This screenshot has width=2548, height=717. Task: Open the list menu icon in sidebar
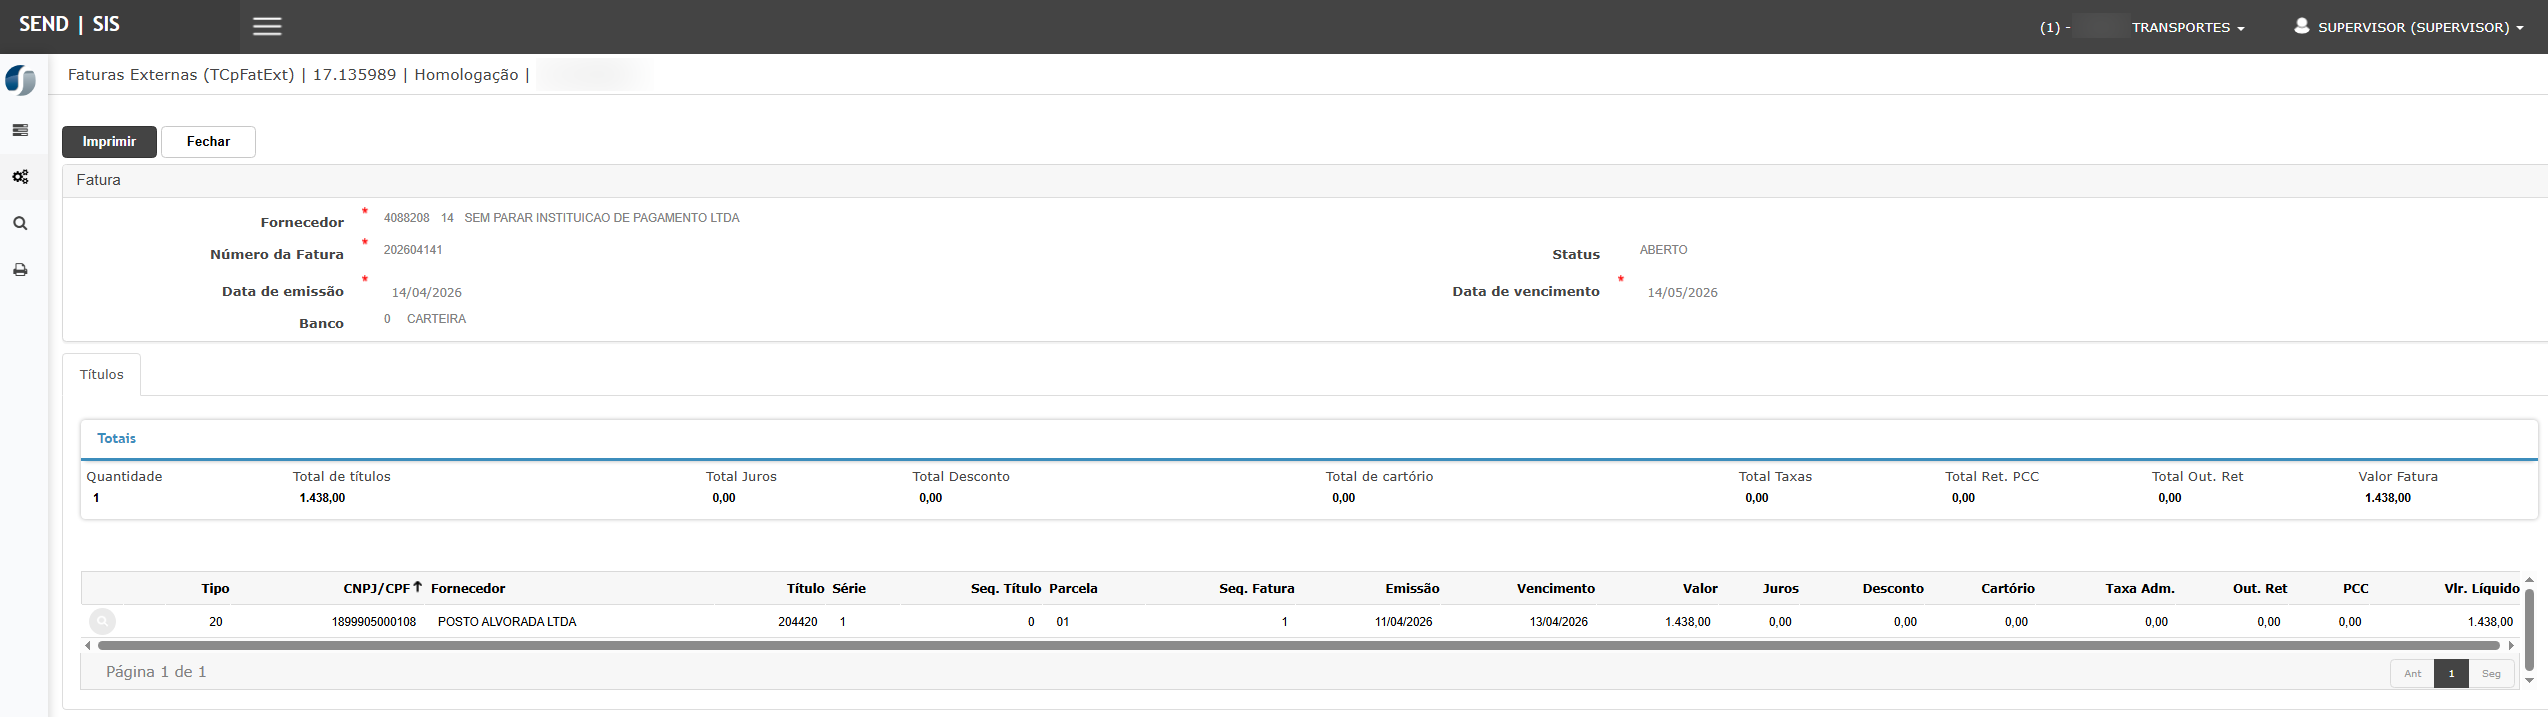tap(20, 130)
